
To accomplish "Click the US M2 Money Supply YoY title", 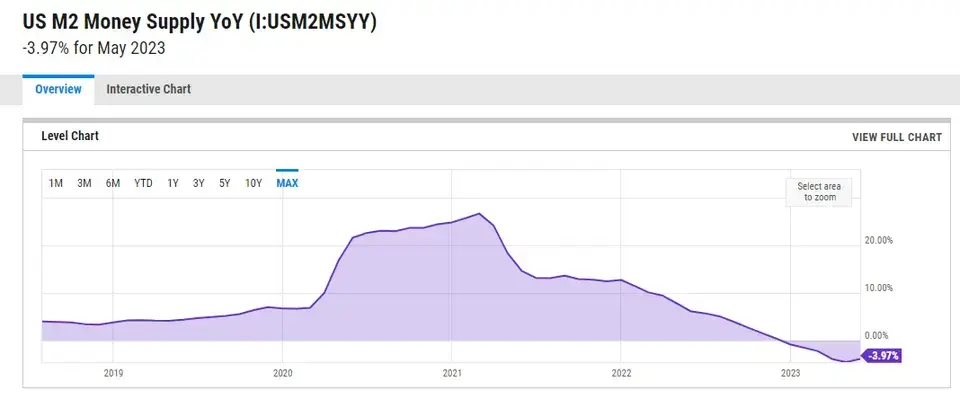I will (200, 21).
